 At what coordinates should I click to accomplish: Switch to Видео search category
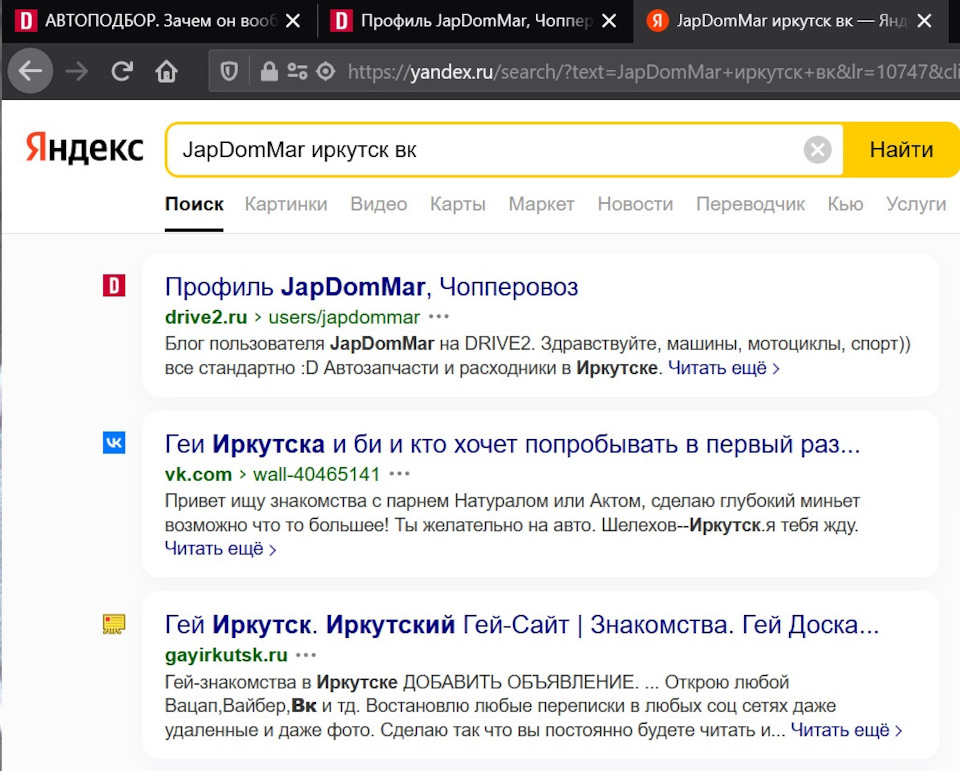pos(378,204)
